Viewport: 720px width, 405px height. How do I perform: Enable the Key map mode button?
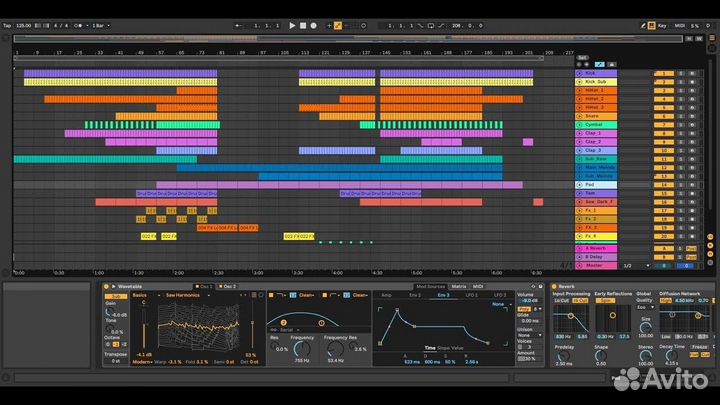[x=662, y=24]
